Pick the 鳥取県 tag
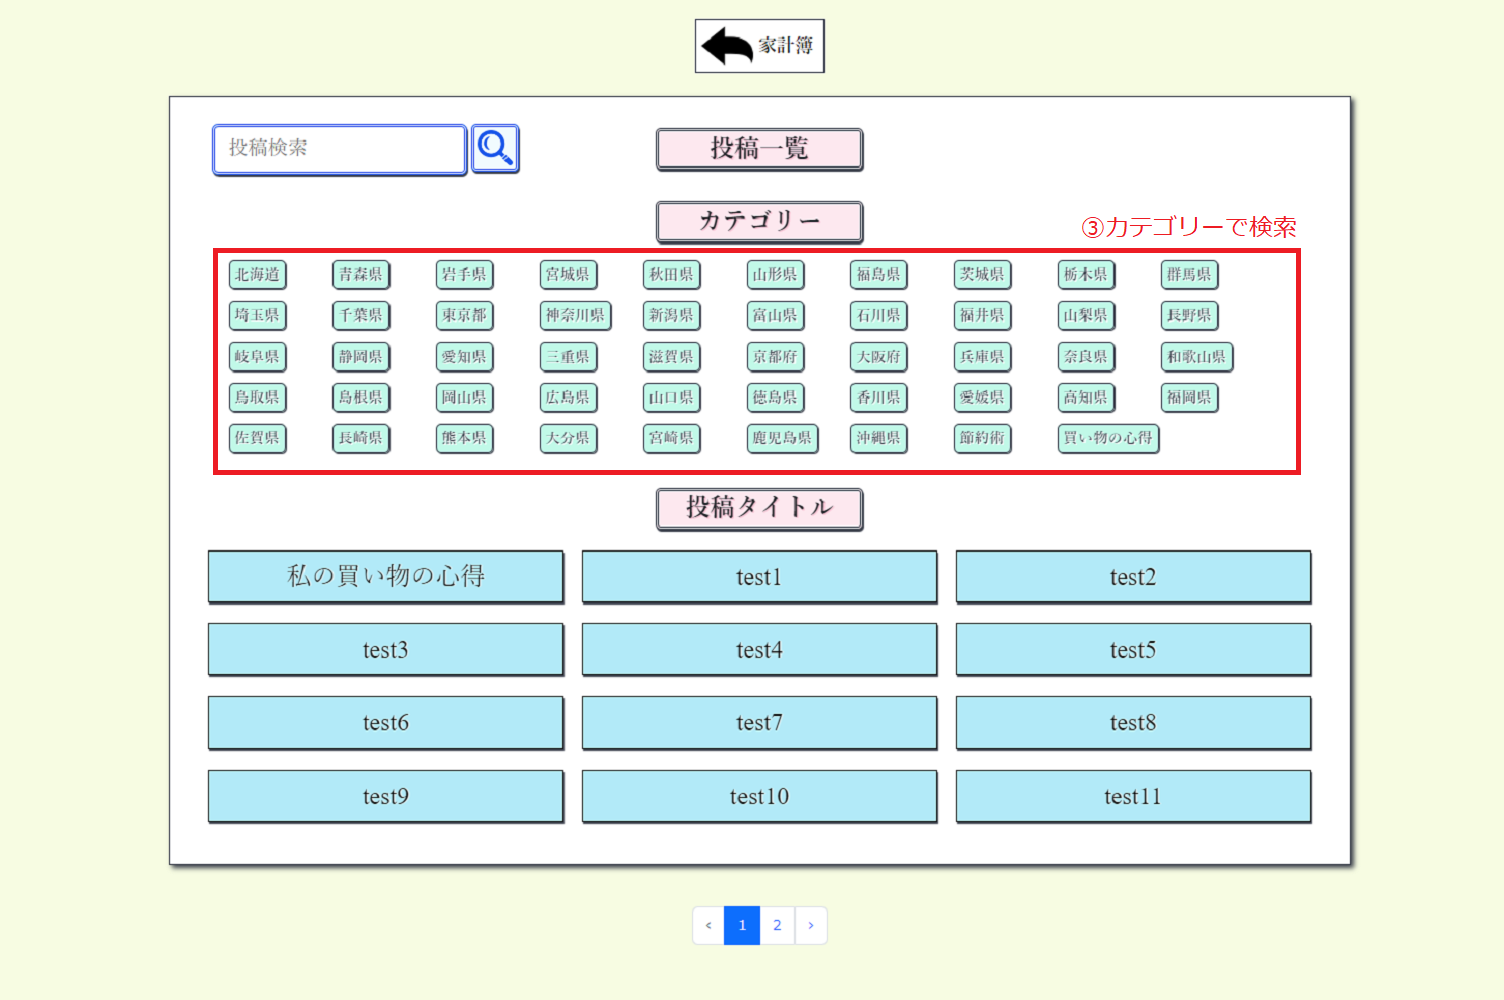1504x1000 pixels. [258, 398]
